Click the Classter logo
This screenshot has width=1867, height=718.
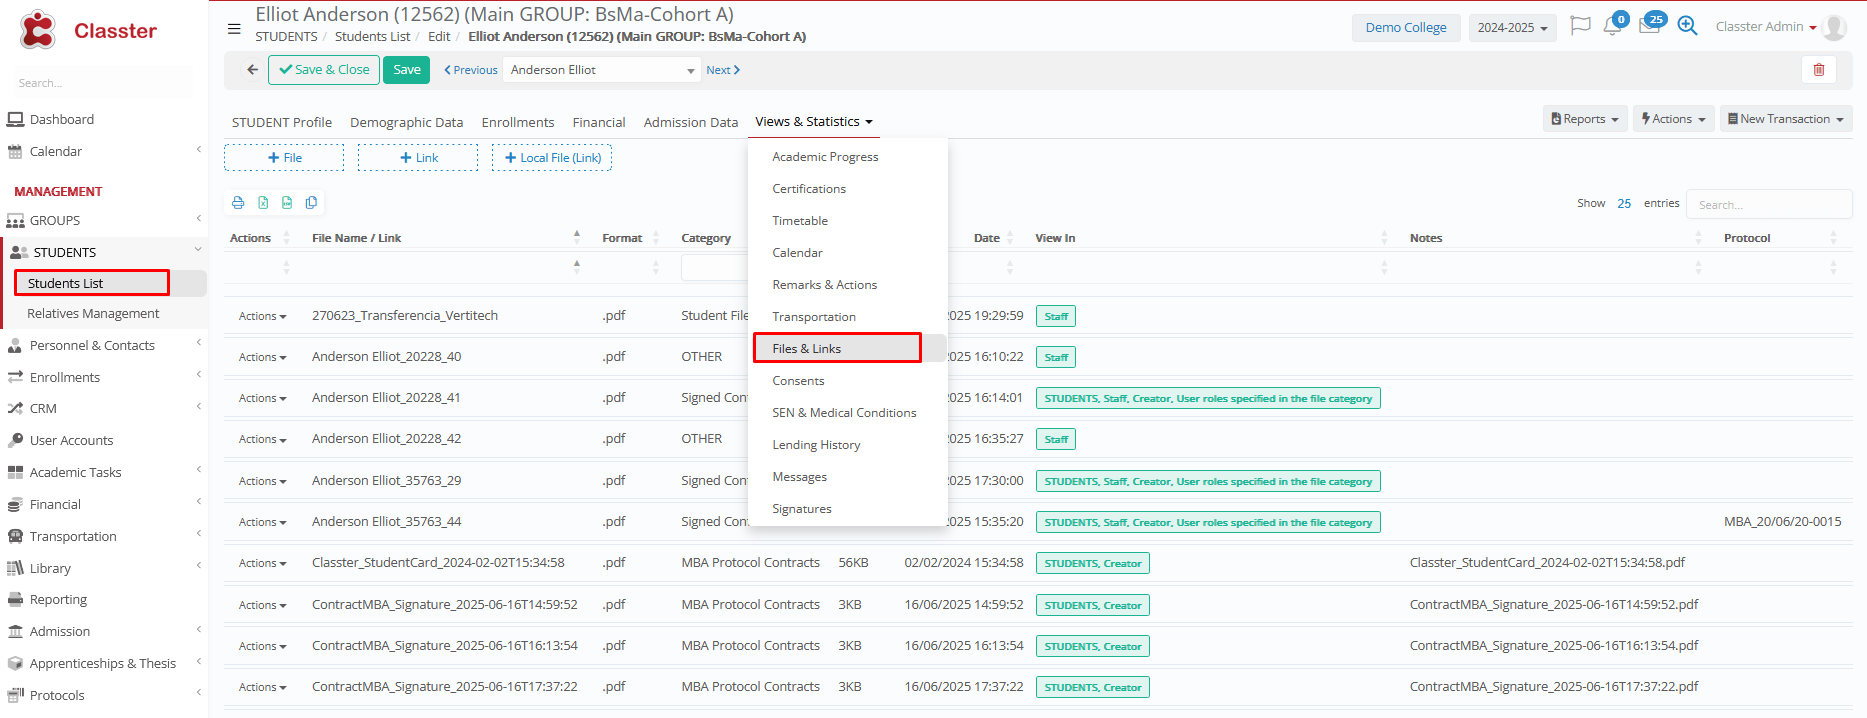tap(88, 31)
